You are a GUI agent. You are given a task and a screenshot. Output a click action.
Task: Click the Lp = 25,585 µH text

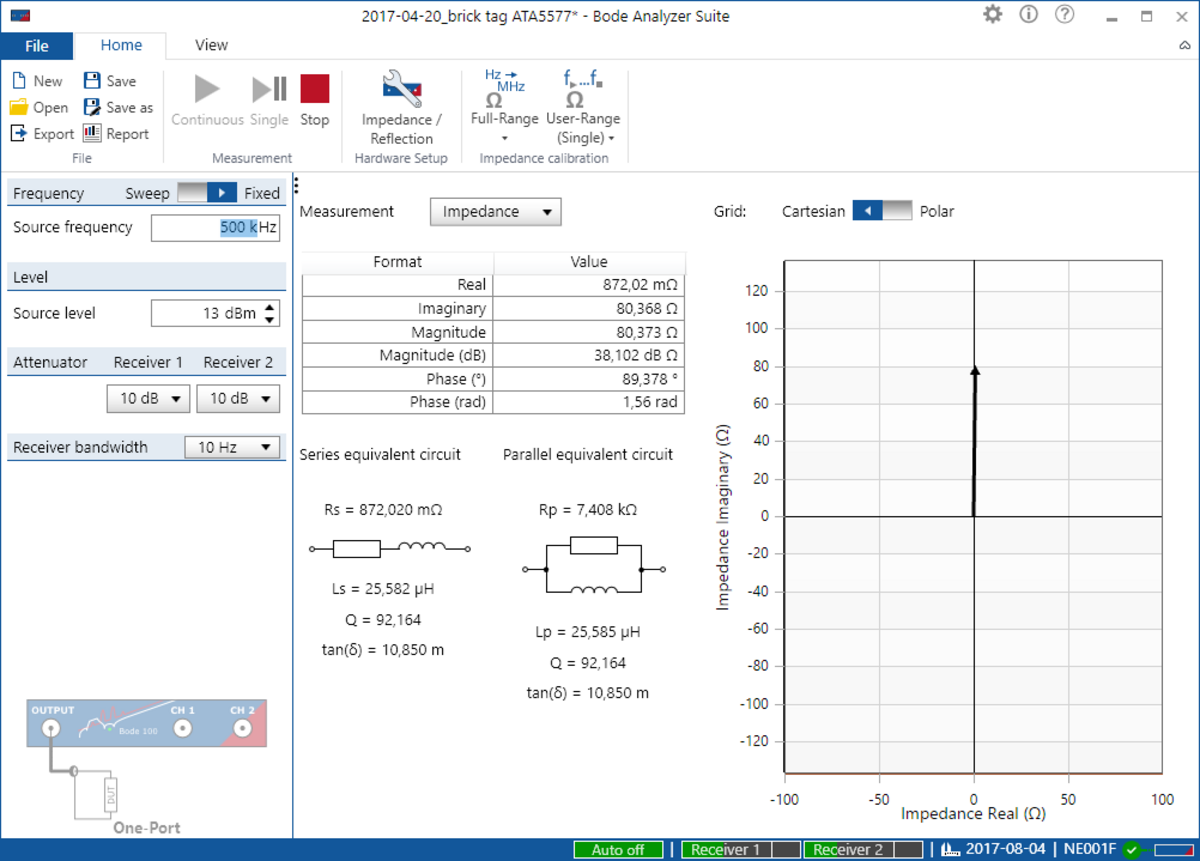[588, 633]
